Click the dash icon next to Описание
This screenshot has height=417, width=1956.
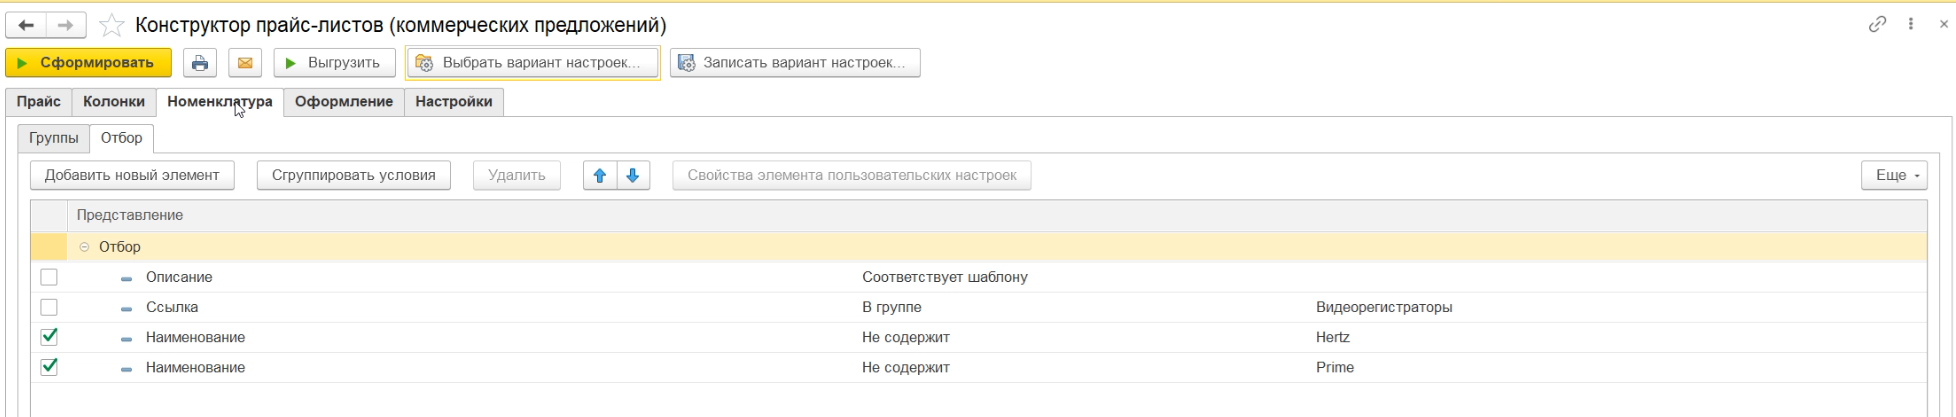(126, 278)
